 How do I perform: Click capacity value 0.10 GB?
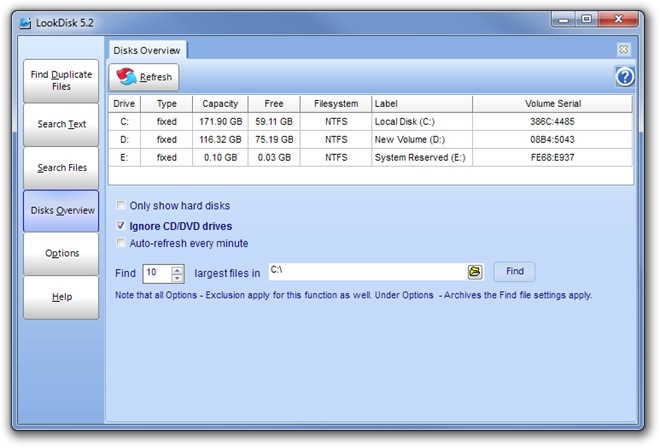coord(221,157)
